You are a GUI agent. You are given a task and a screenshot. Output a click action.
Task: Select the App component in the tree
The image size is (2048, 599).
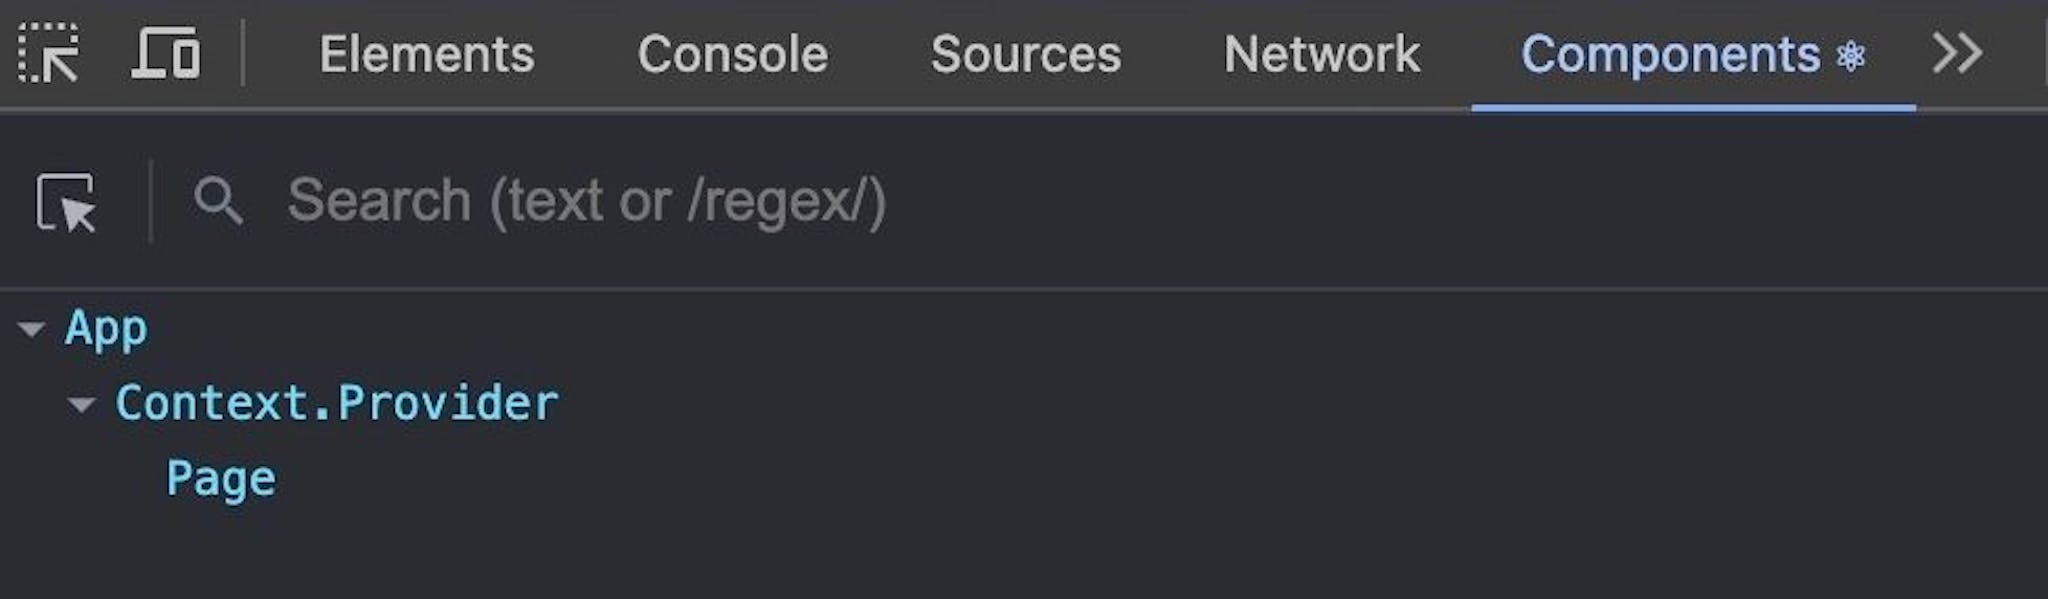pyautogui.click(x=105, y=327)
